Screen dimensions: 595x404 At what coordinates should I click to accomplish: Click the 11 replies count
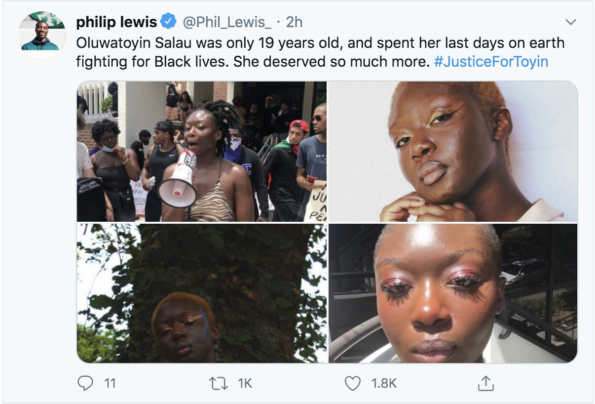pyautogui.click(x=110, y=384)
